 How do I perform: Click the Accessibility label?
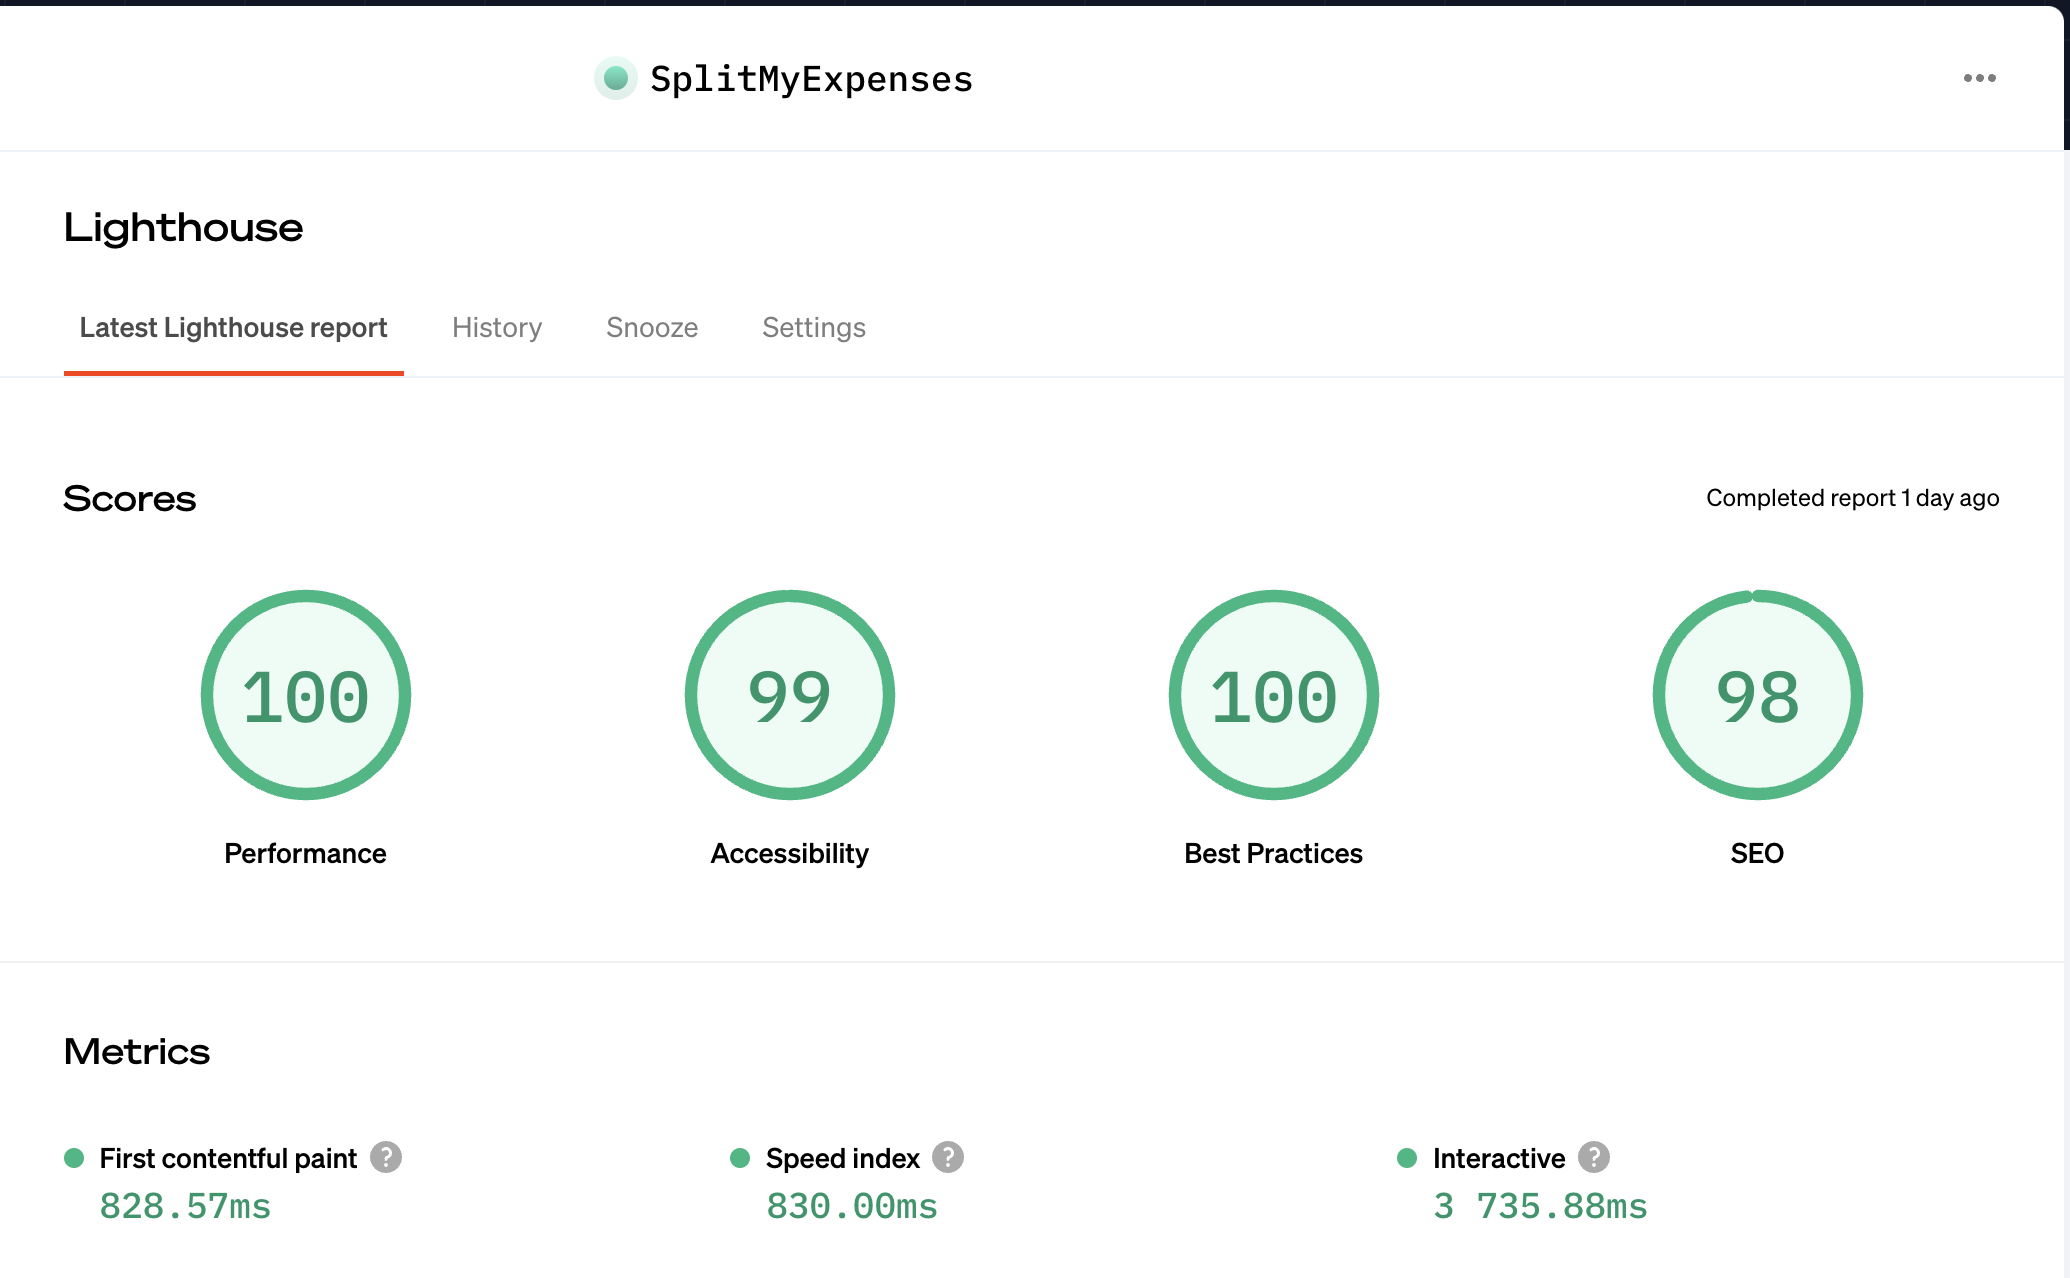pos(790,853)
